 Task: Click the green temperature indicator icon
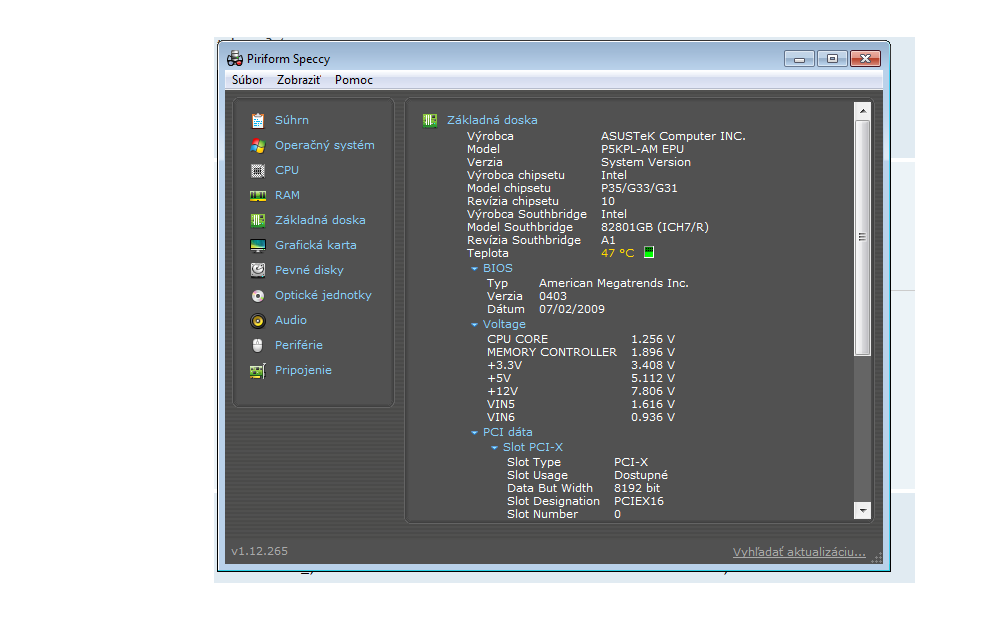[x=649, y=252]
